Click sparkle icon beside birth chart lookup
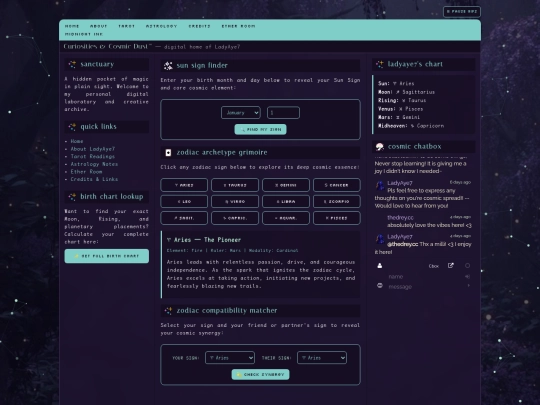Viewport: 540px width, 405px height. (x=72, y=197)
